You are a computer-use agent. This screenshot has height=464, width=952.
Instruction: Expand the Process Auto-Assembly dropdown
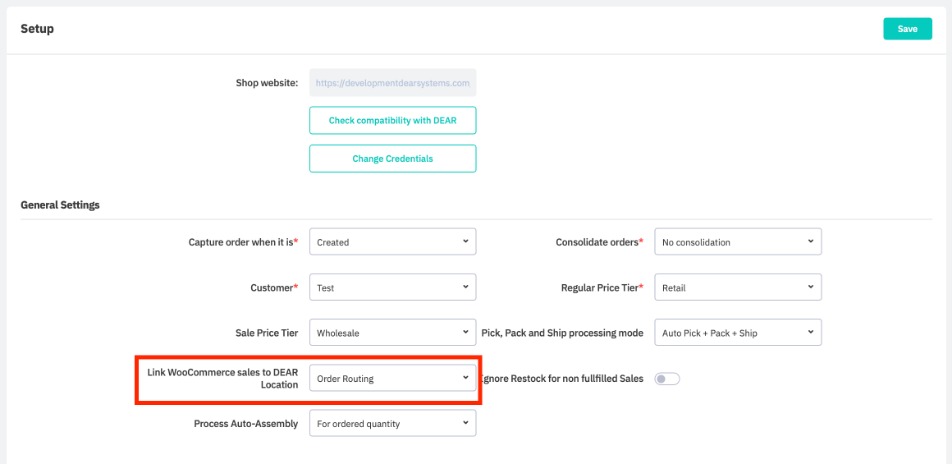click(392, 424)
